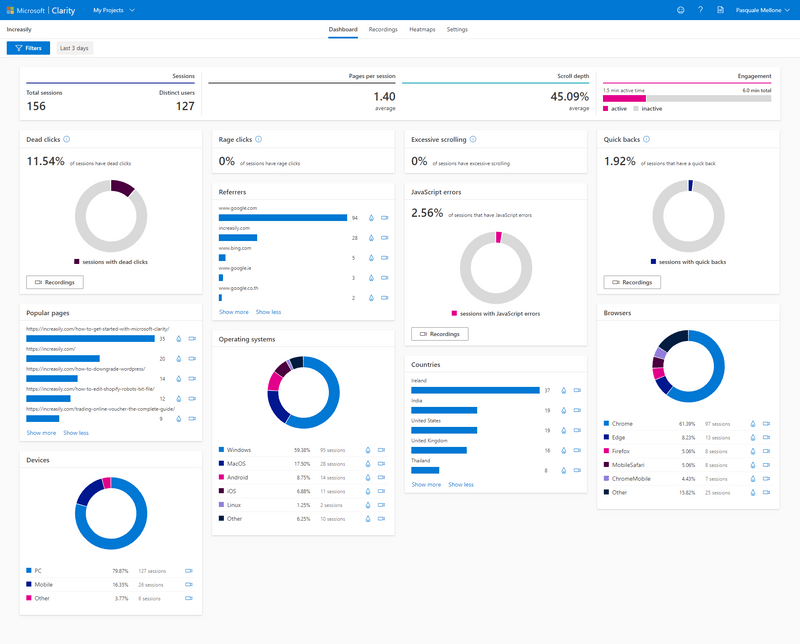Show info about Excessive scrolling
Viewport: 800px width, 644px height.
(473, 139)
